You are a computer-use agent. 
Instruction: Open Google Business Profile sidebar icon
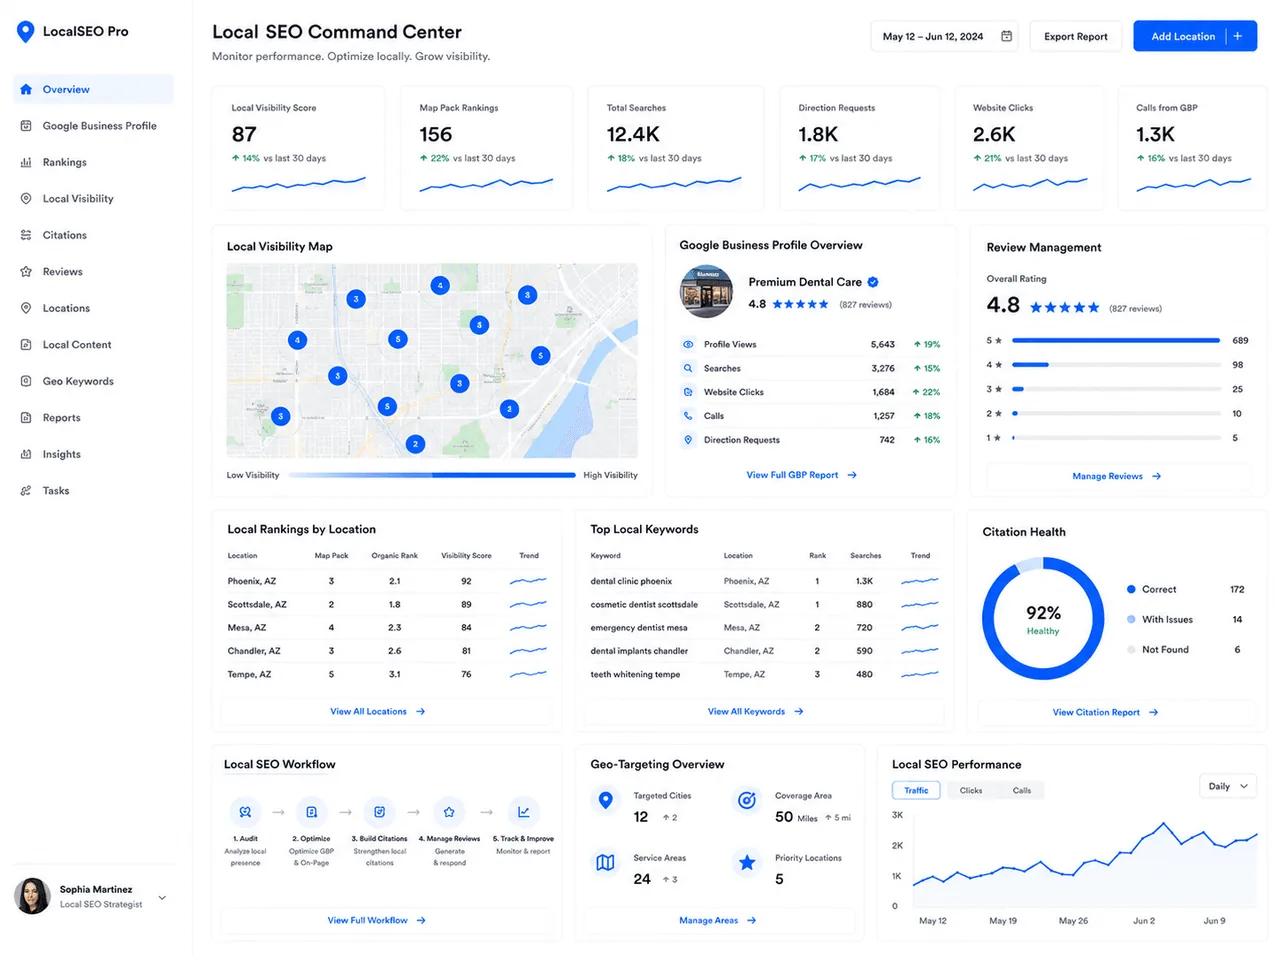(26, 126)
